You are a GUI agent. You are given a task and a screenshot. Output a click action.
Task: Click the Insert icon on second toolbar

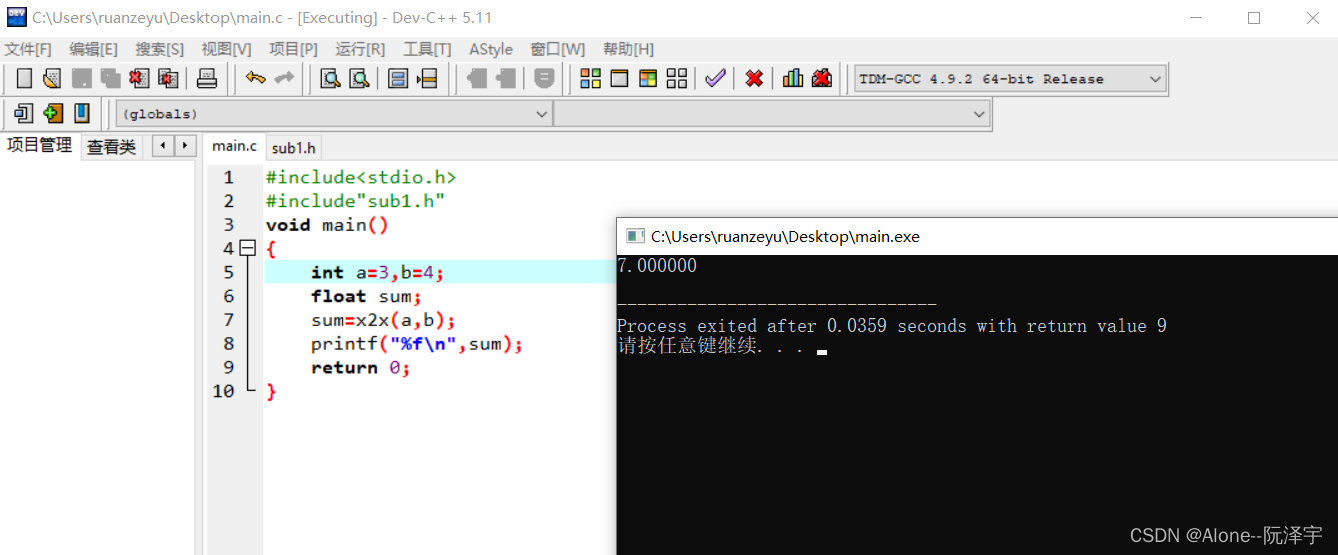[x=24, y=113]
